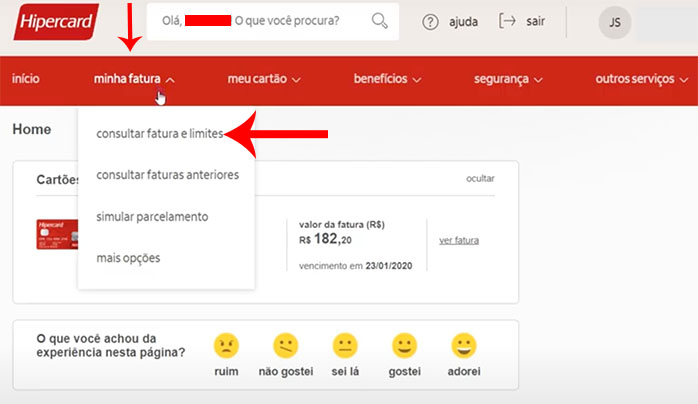Select the neutral 'sei lá' face
Image resolution: width=698 pixels, height=404 pixels.
click(x=345, y=345)
